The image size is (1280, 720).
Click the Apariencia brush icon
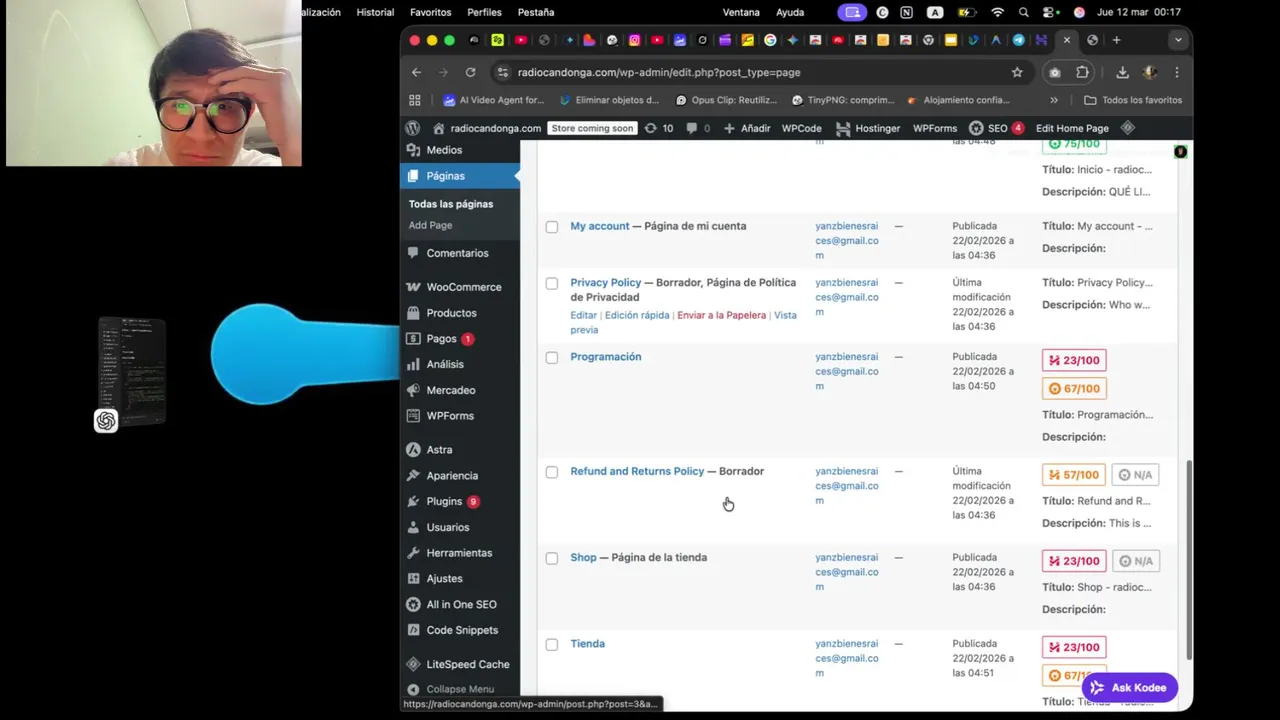pyautogui.click(x=413, y=476)
